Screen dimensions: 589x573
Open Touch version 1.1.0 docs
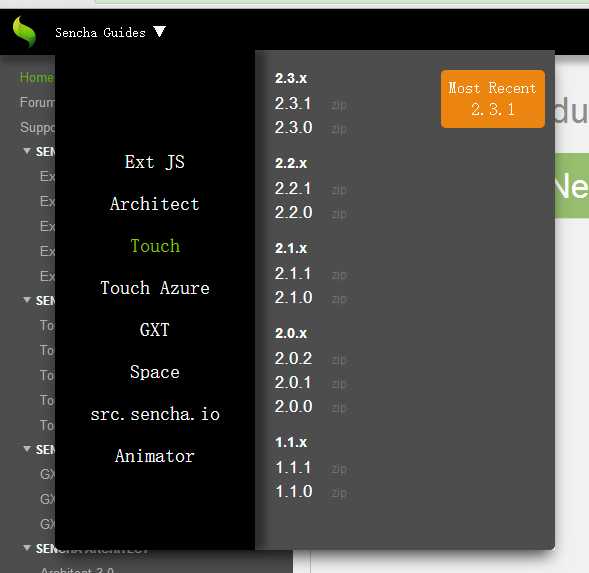coord(293,491)
